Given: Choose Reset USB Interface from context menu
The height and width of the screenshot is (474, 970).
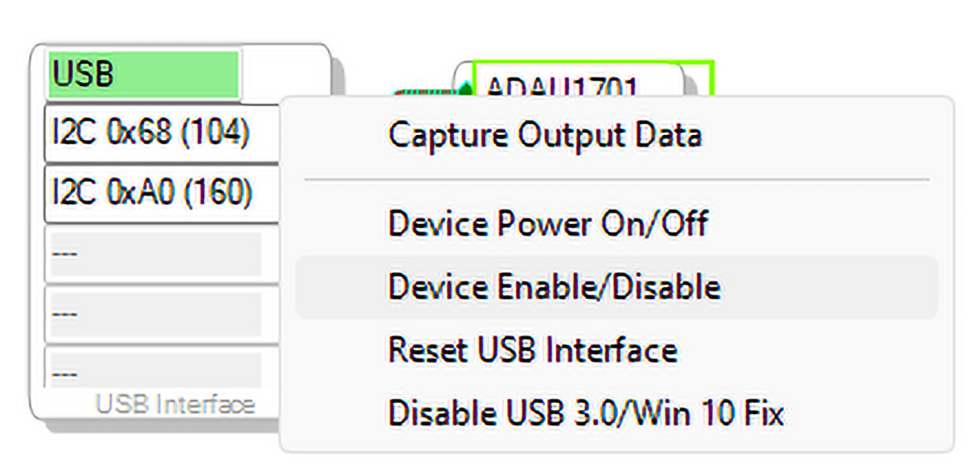Looking at the screenshot, I should point(533,350).
